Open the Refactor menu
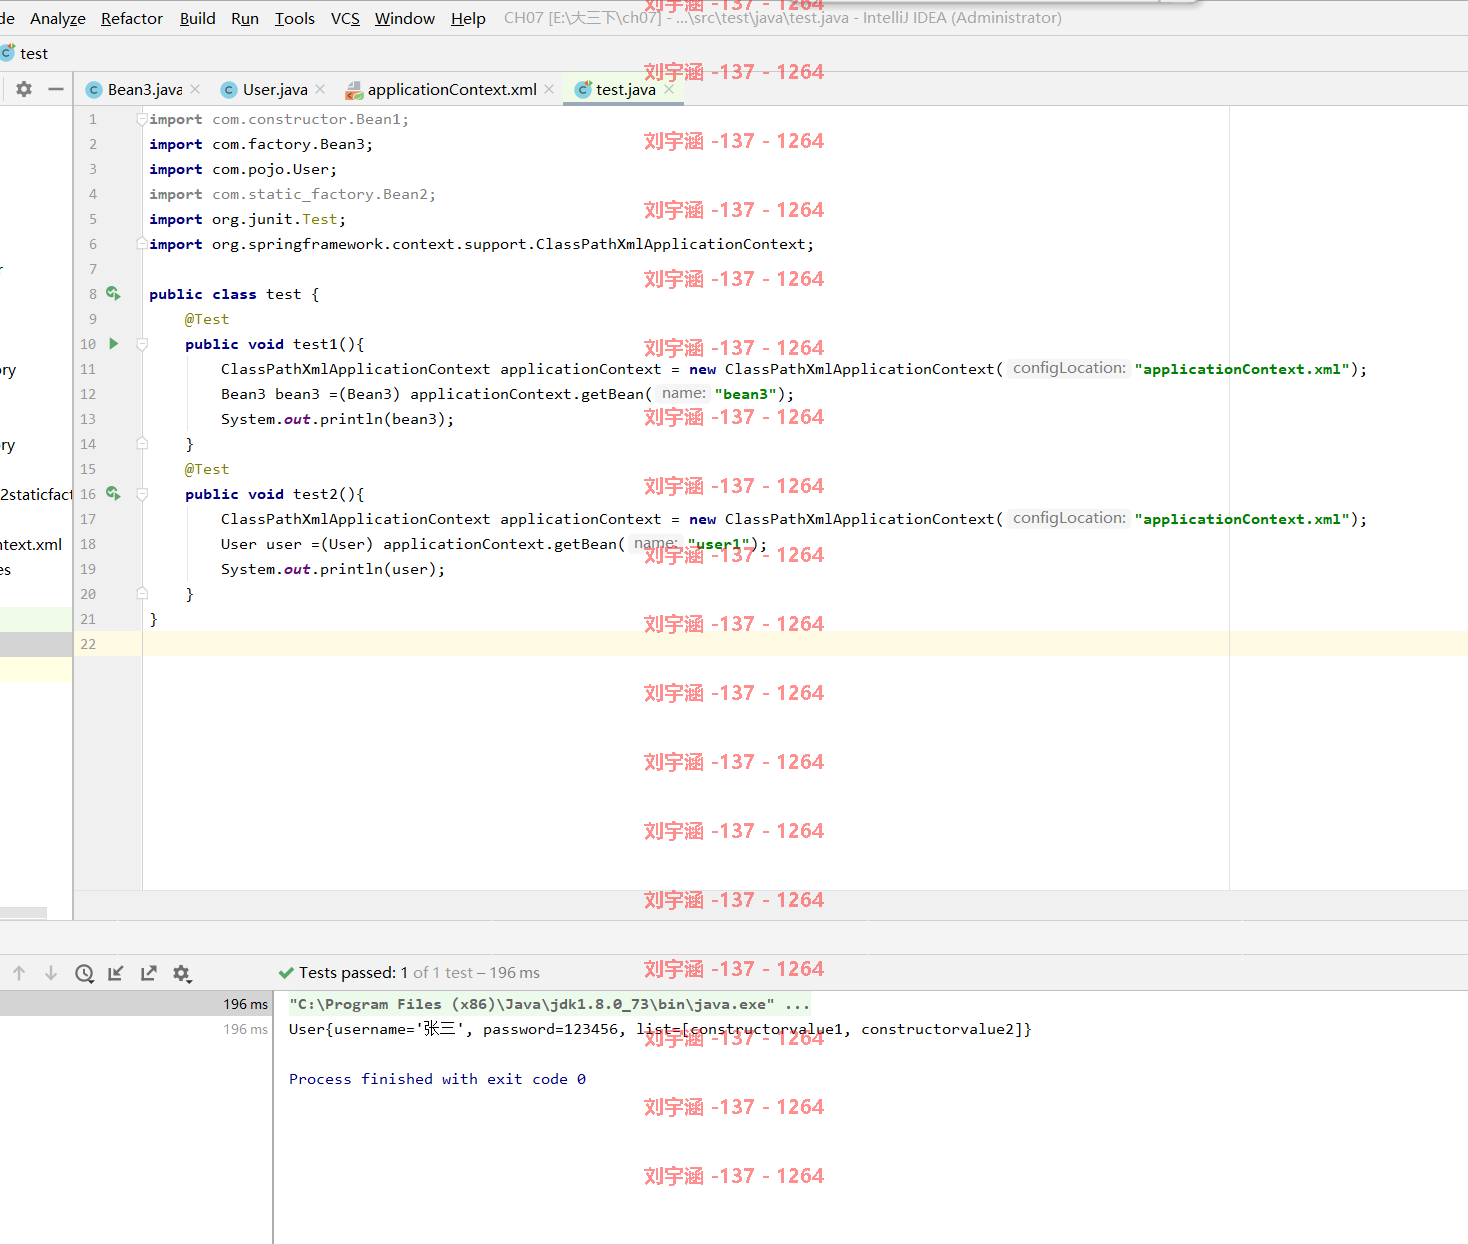The image size is (1468, 1244). tap(131, 18)
